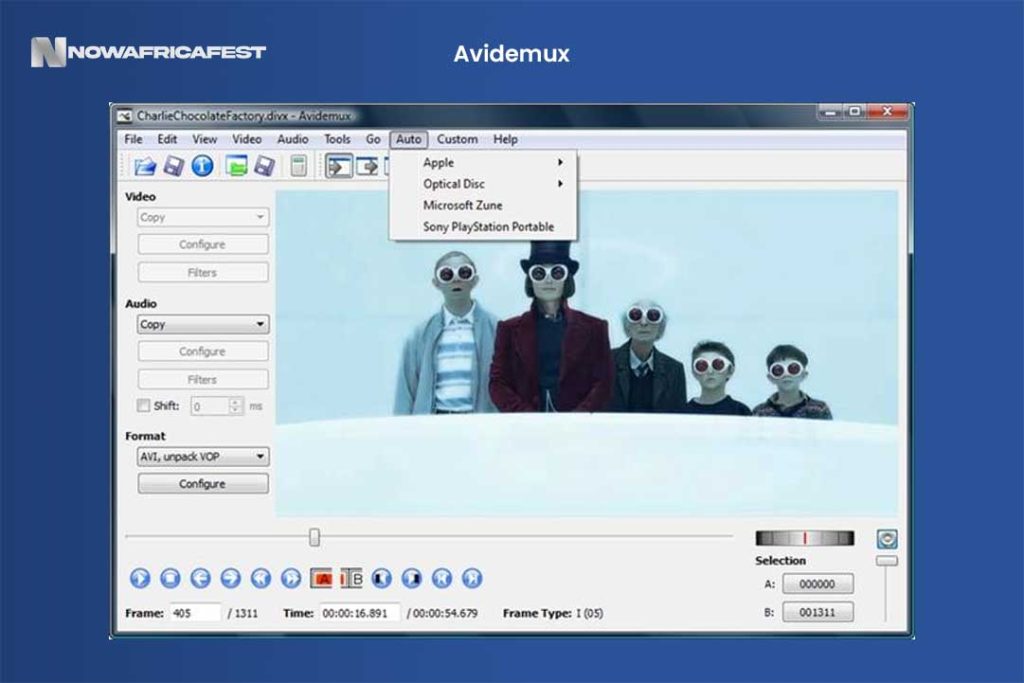Choose Sony PlayStation Portable preset
Image resolution: width=1024 pixels, height=683 pixels.
483,227
